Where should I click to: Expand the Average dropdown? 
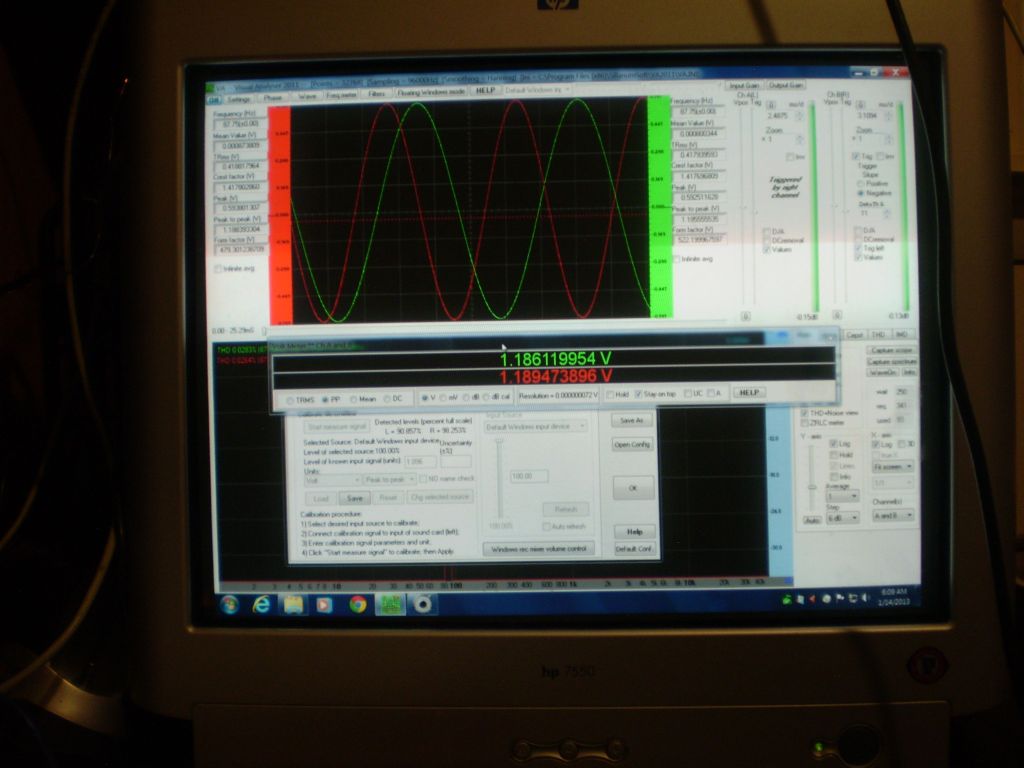(x=842, y=496)
